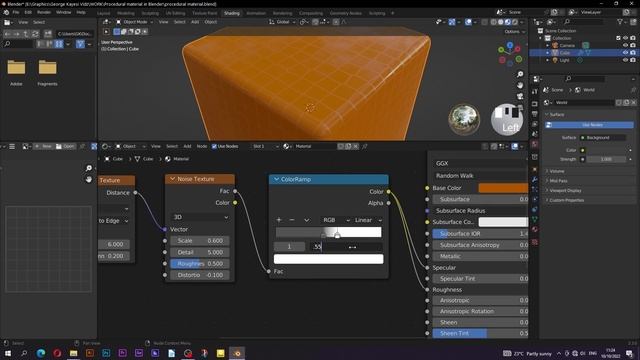The width and height of the screenshot is (640, 360).
Task: Hide the Cube object with eye icon
Action: pos(625,53)
